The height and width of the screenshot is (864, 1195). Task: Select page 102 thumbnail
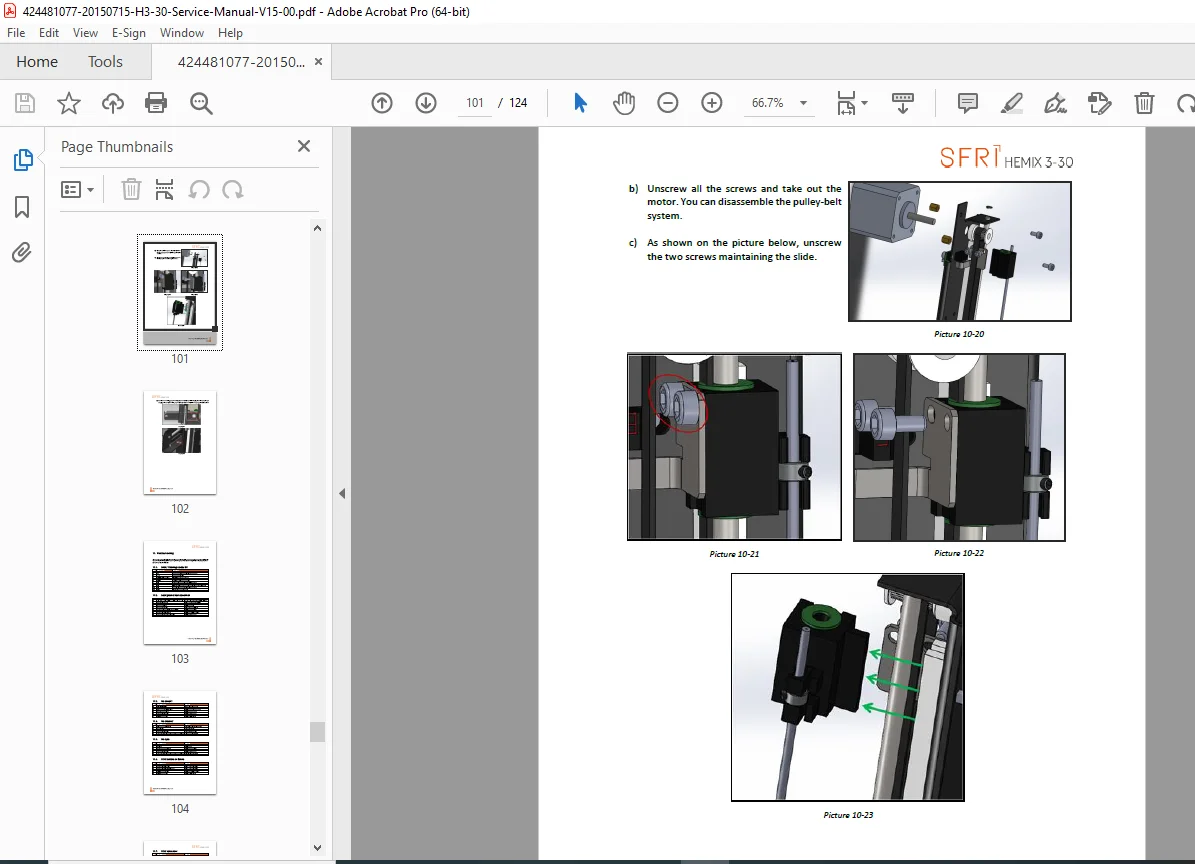point(180,443)
